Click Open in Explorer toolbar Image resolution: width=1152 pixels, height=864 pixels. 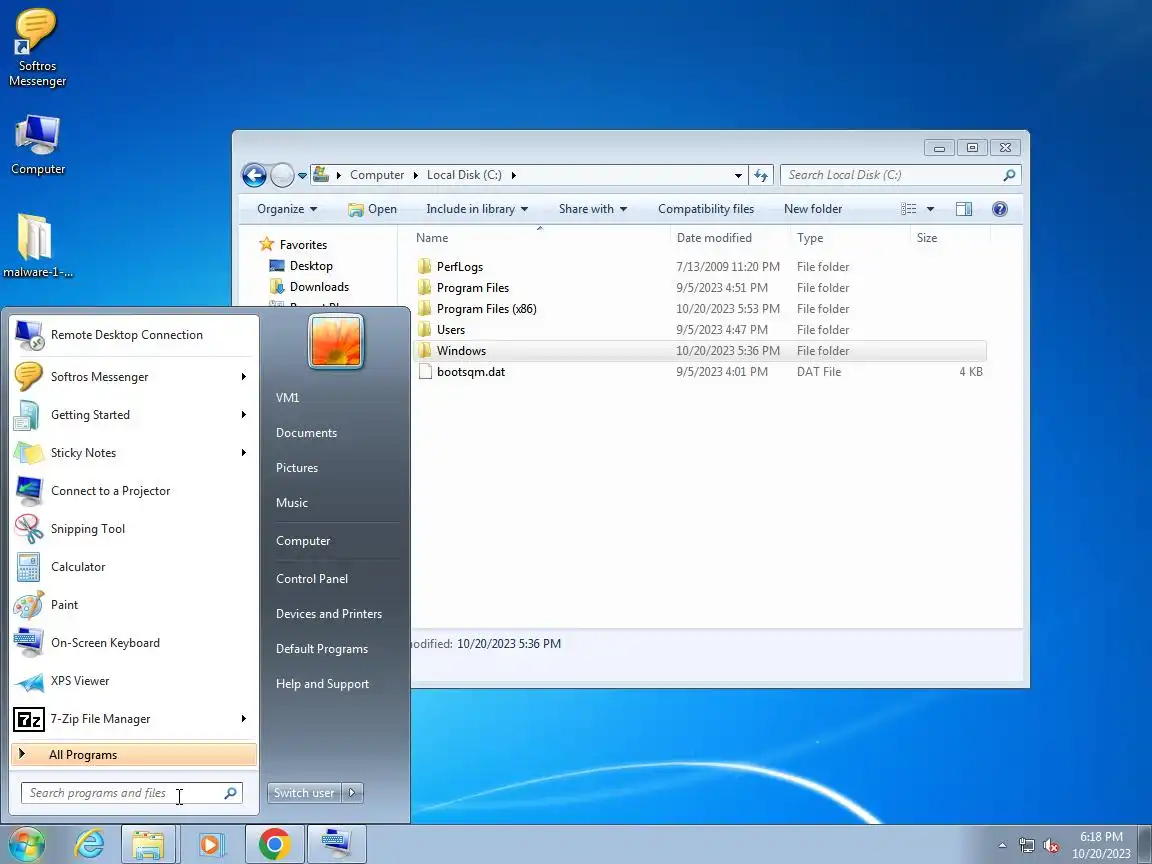372,209
